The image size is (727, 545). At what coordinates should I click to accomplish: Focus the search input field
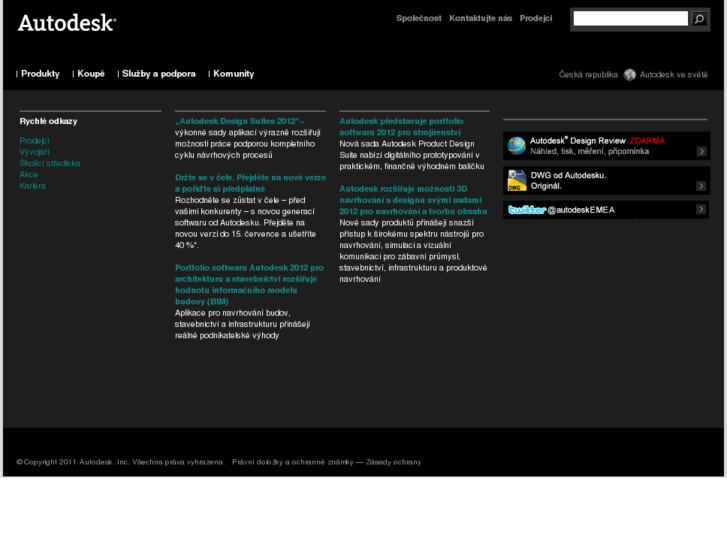pyautogui.click(x=631, y=19)
